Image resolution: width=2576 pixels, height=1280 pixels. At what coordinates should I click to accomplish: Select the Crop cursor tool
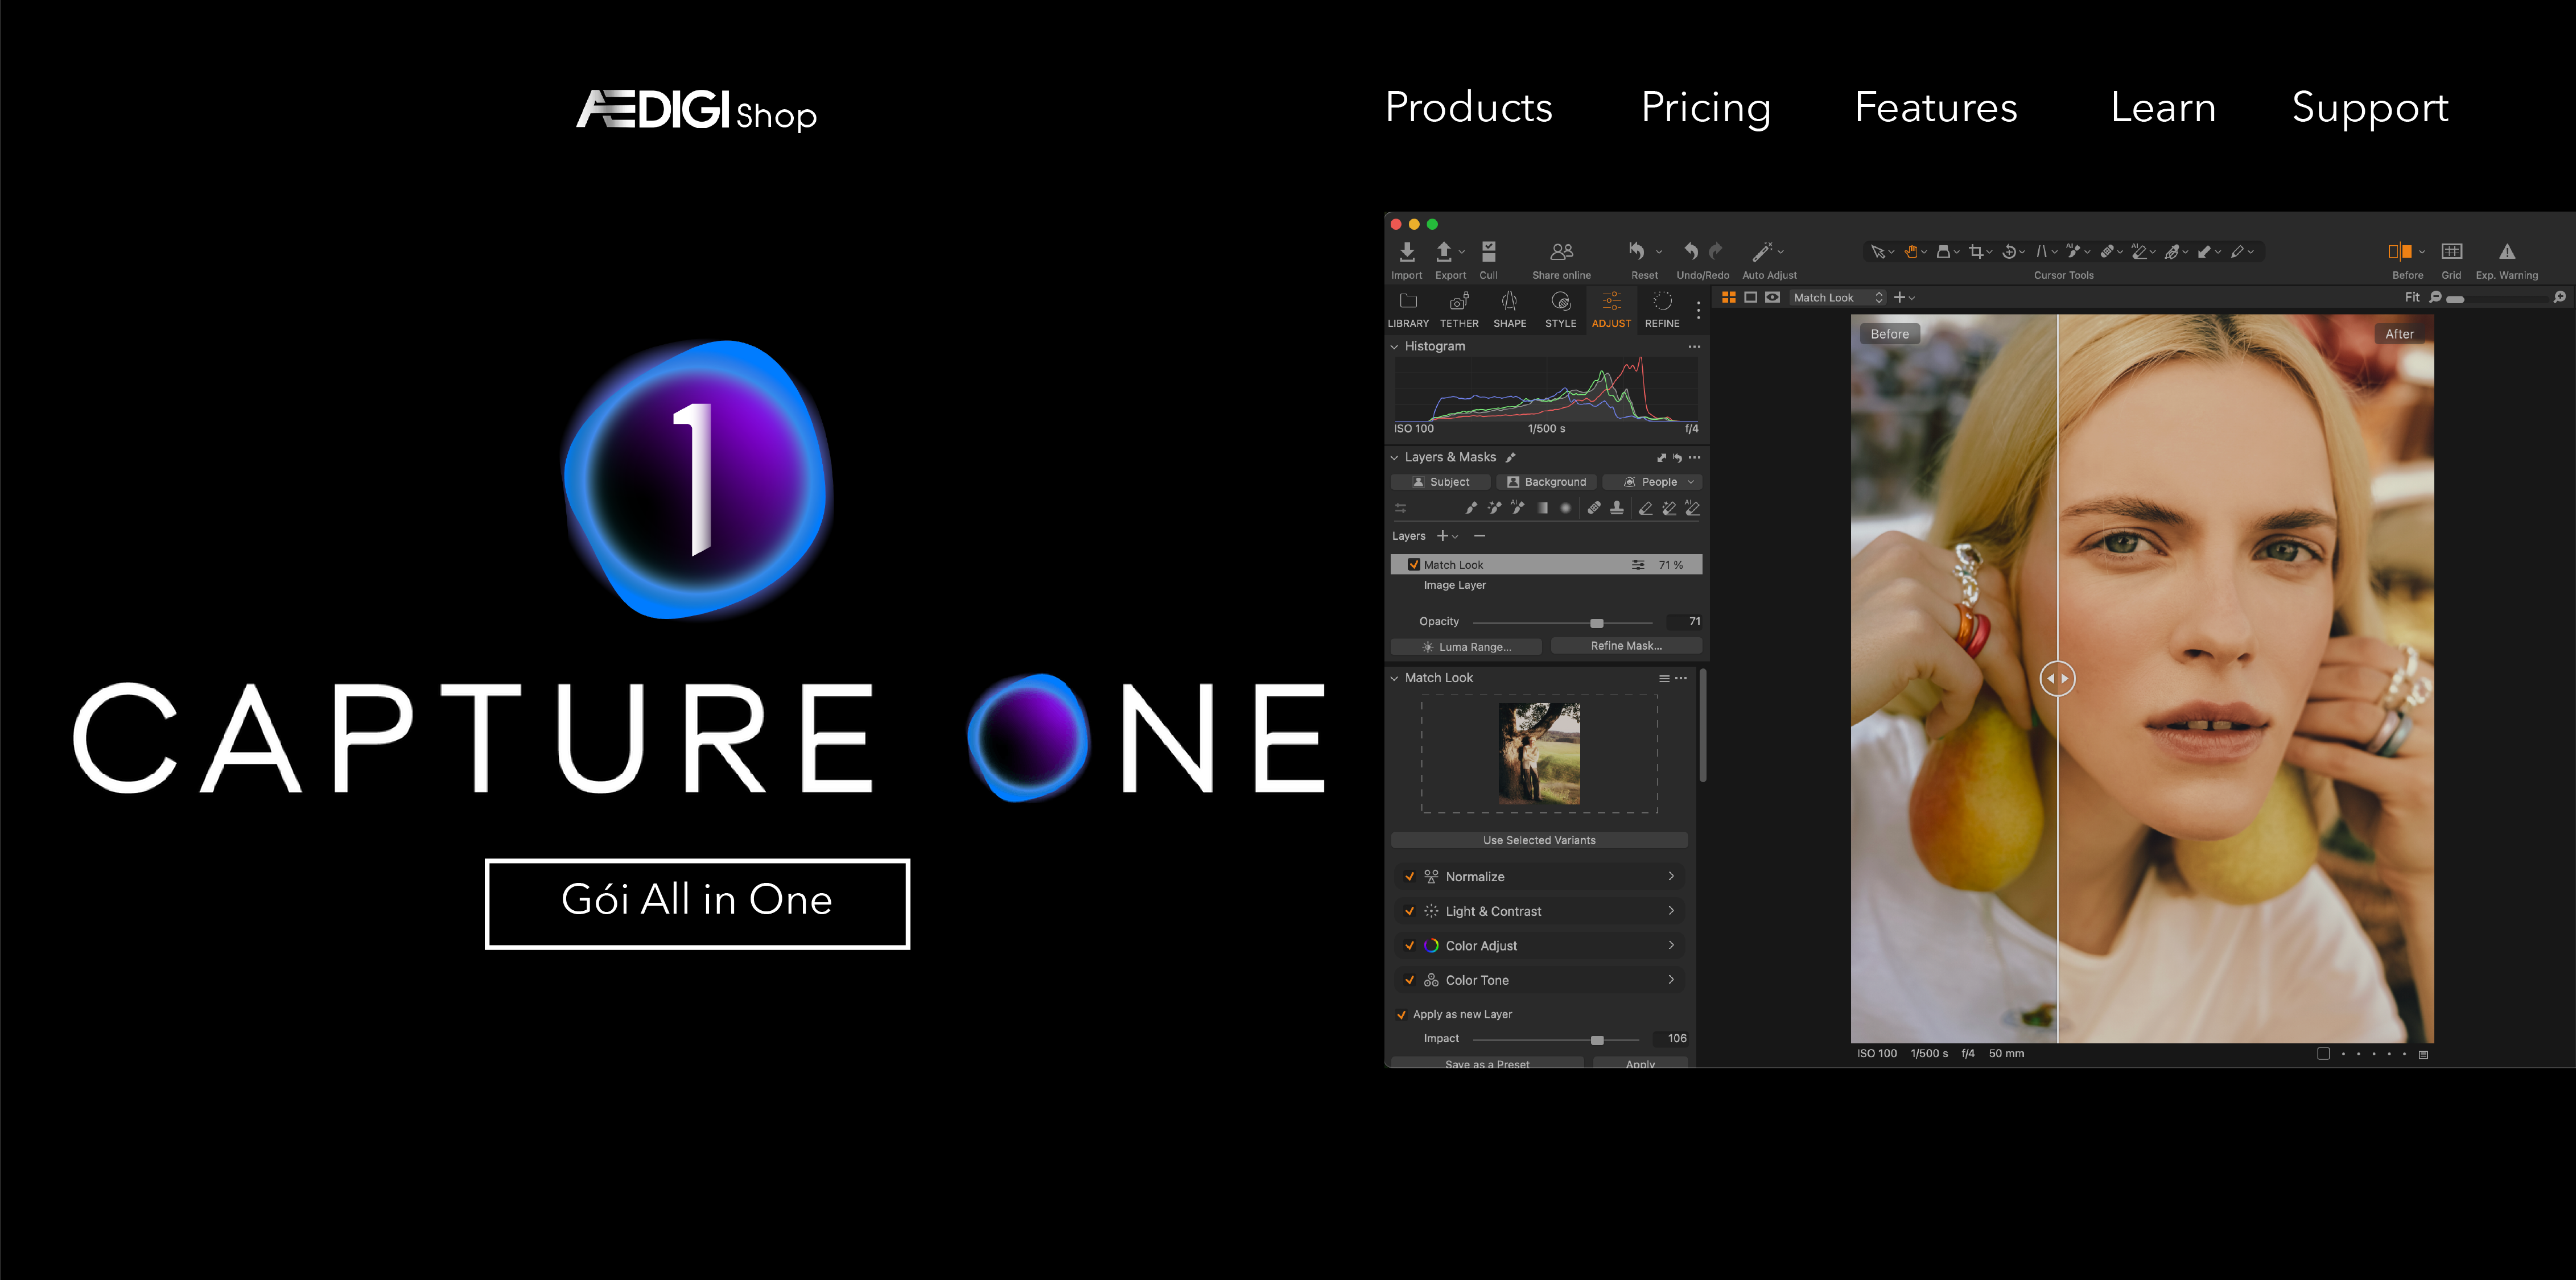(x=1975, y=252)
